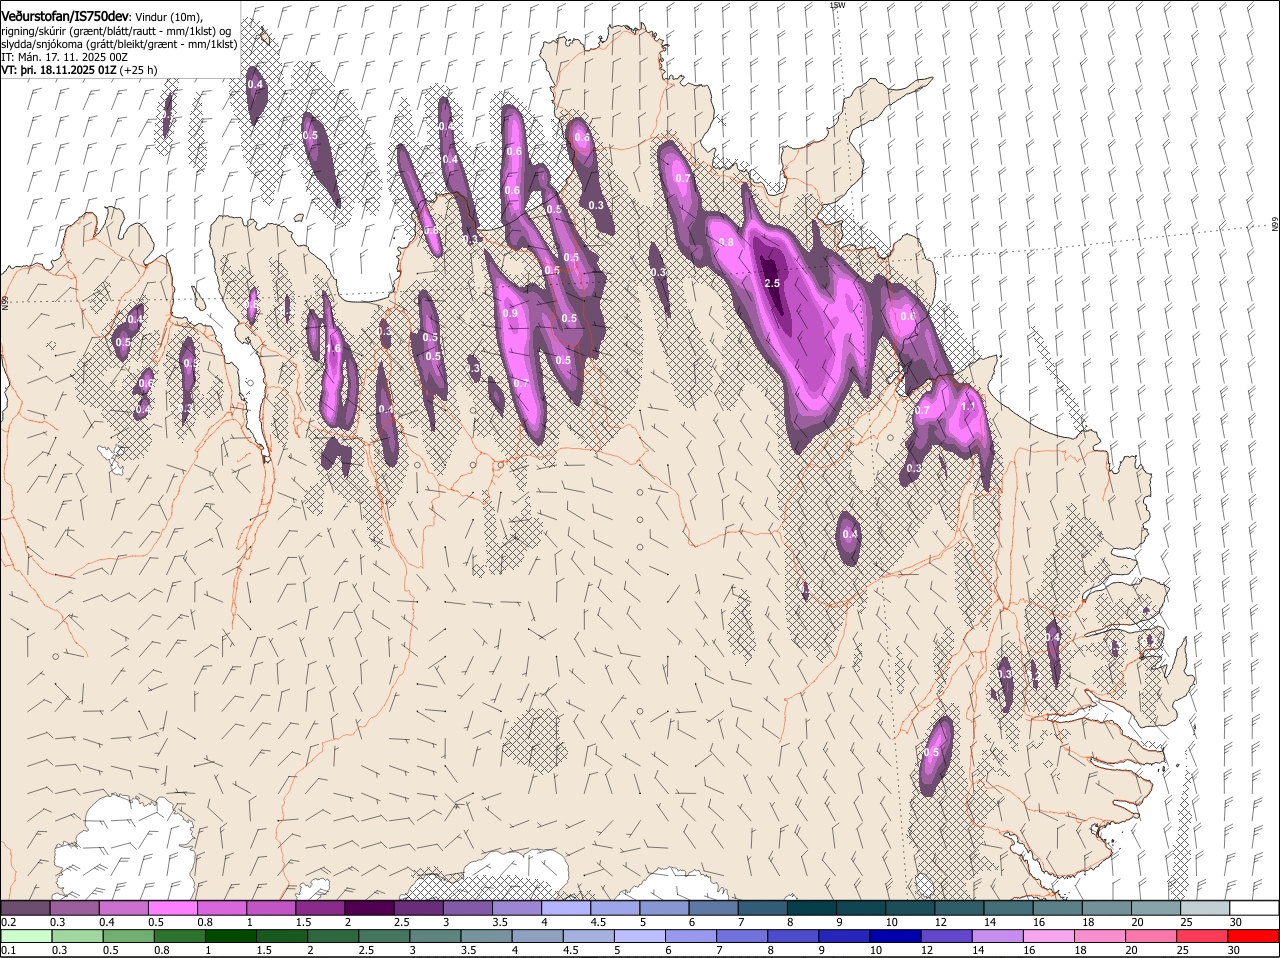Select bright red rain swatch above 30
The width and height of the screenshot is (1280, 958).
pos(1255,937)
